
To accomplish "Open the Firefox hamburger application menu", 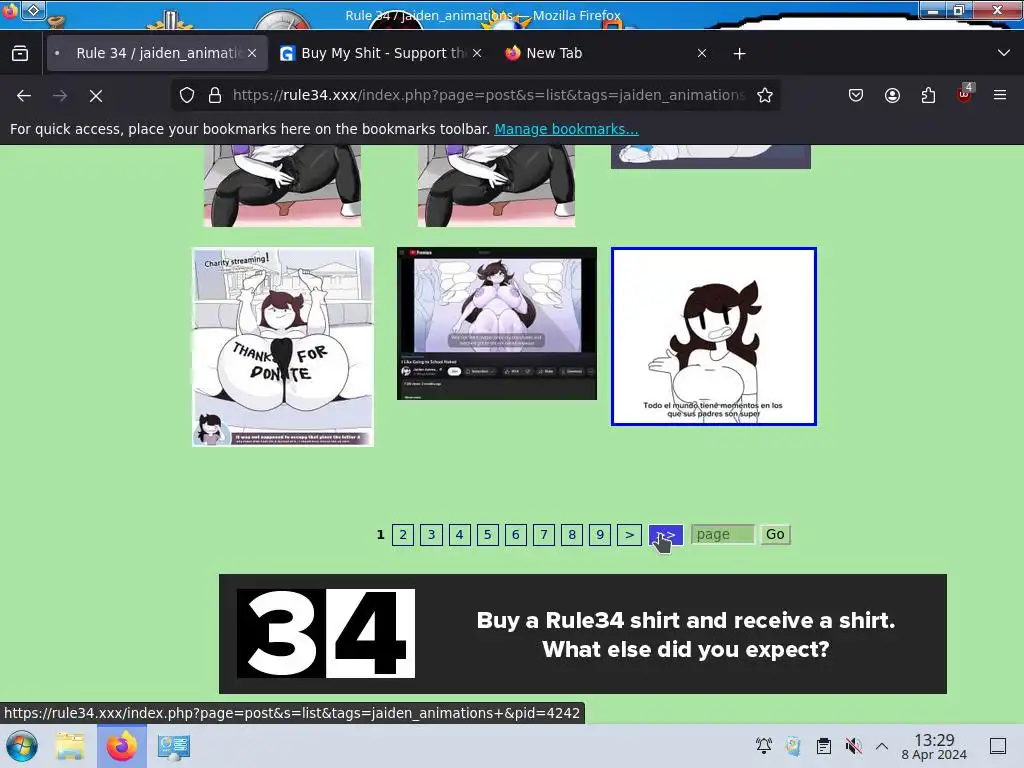I will (x=1000, y=95).
